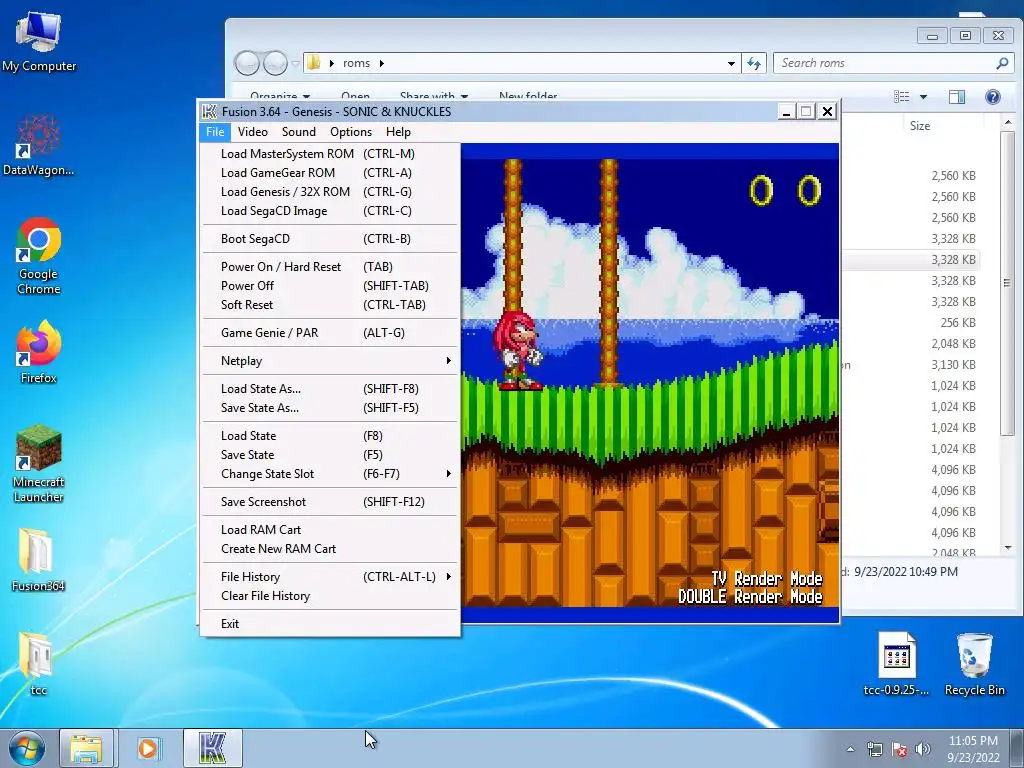Show hidden tray icons arrow
The image size is (1024, 768).
(850, 749)
